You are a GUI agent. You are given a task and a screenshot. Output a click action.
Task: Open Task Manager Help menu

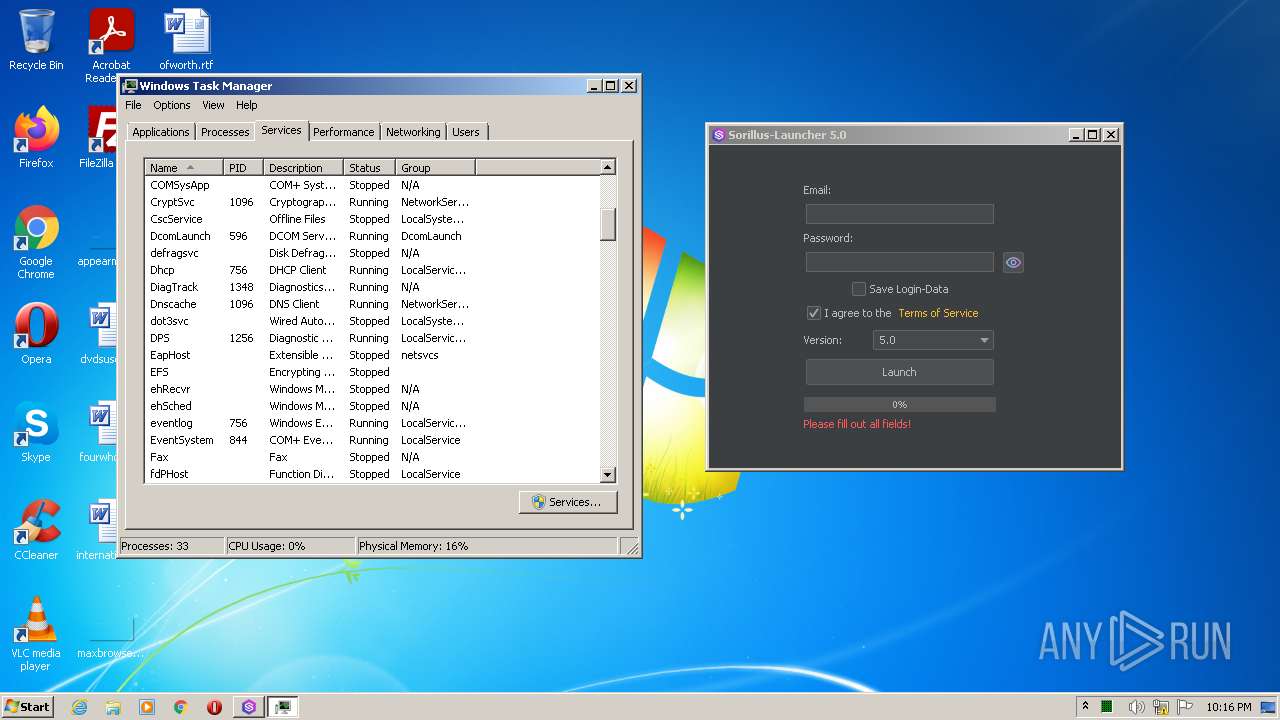[x=247, y=105]
